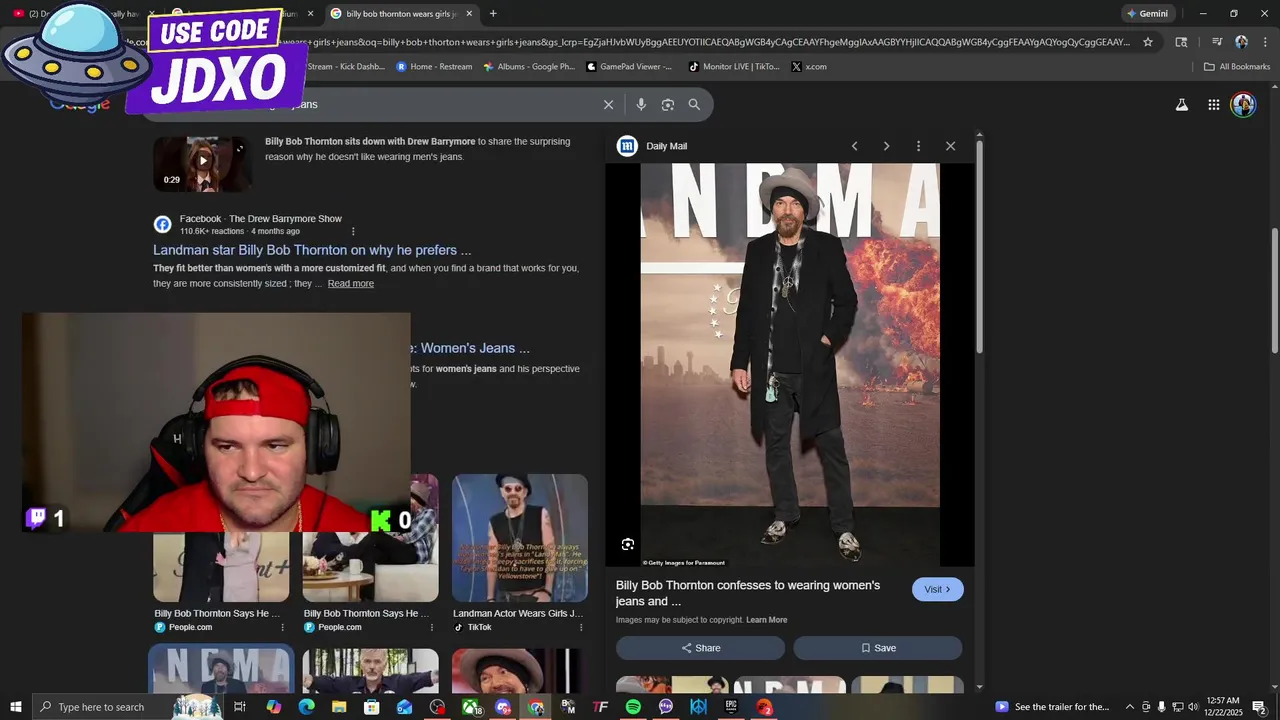Bookmark this page with the star icon

point(1148,42)
